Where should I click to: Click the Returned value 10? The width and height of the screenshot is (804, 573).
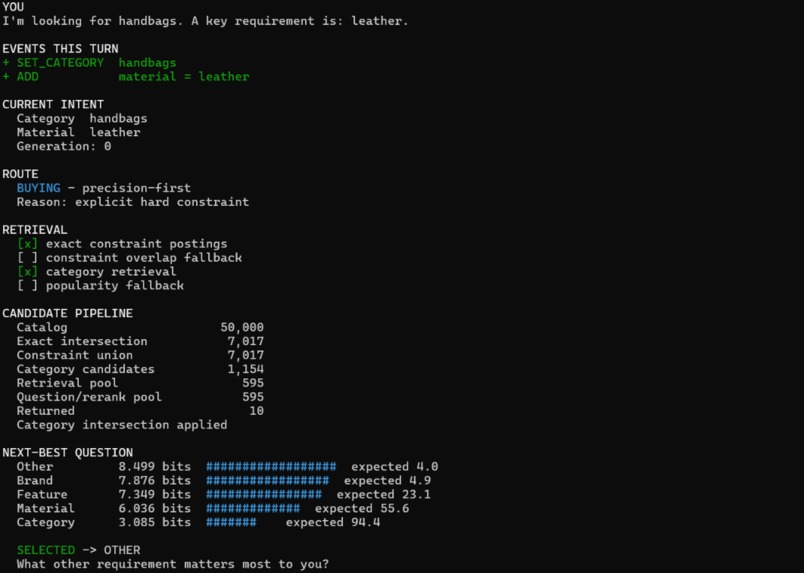[256, 411]
